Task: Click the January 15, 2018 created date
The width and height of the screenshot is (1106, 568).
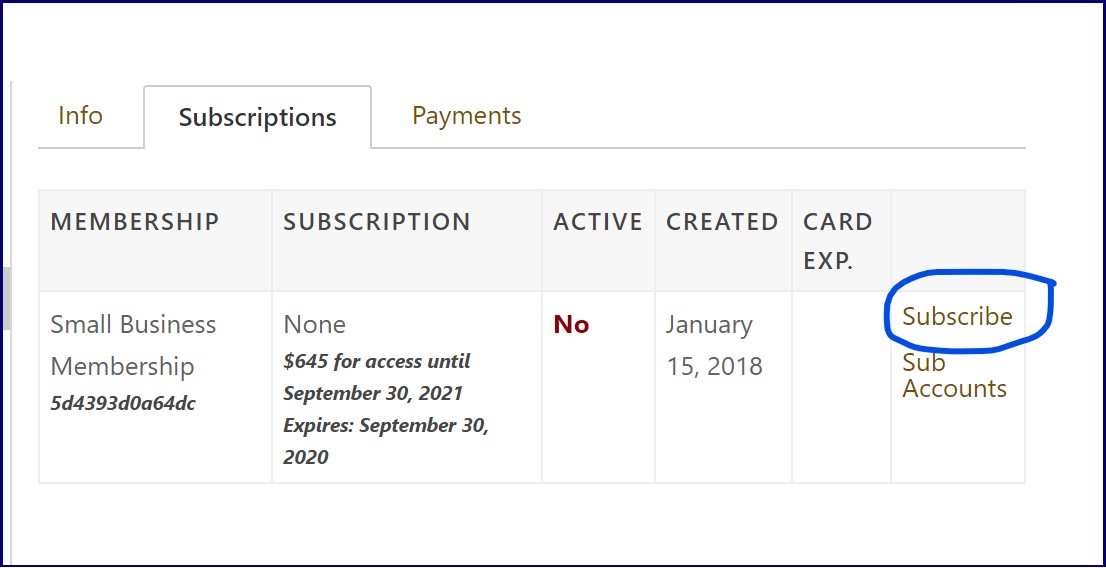Action: click(x=714, y=345)
